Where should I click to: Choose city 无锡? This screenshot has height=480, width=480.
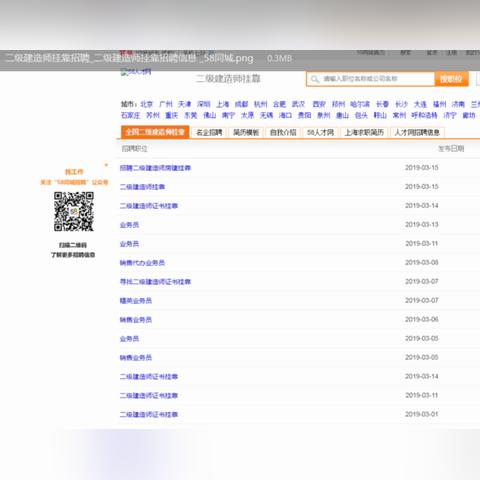(267, 115)
